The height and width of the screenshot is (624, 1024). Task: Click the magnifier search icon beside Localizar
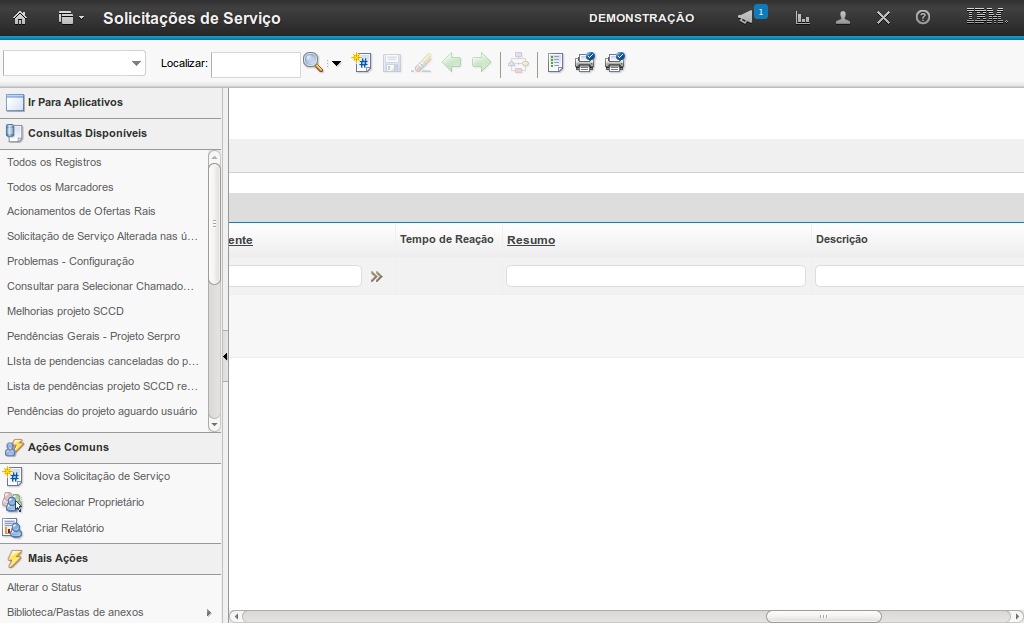pyautogui.click(x=313, y=63)
